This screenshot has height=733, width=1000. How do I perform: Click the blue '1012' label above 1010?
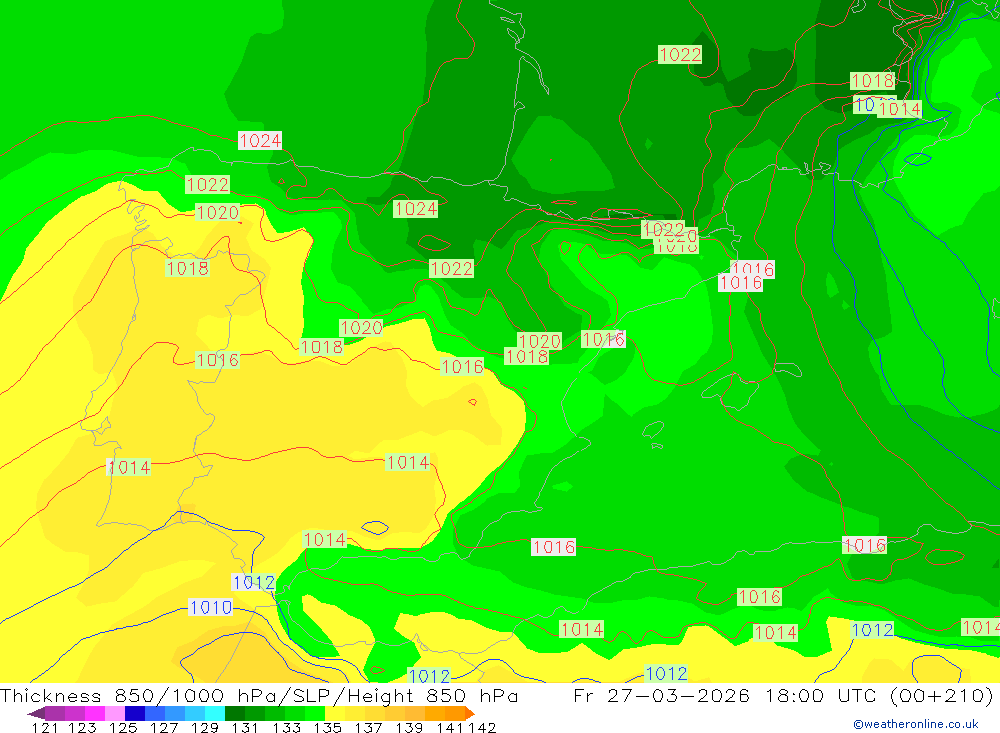[x=254, y=582]
